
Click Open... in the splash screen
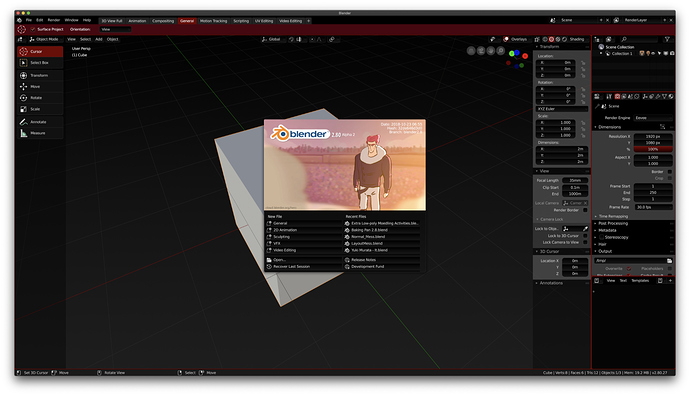(x=303, y=260)
